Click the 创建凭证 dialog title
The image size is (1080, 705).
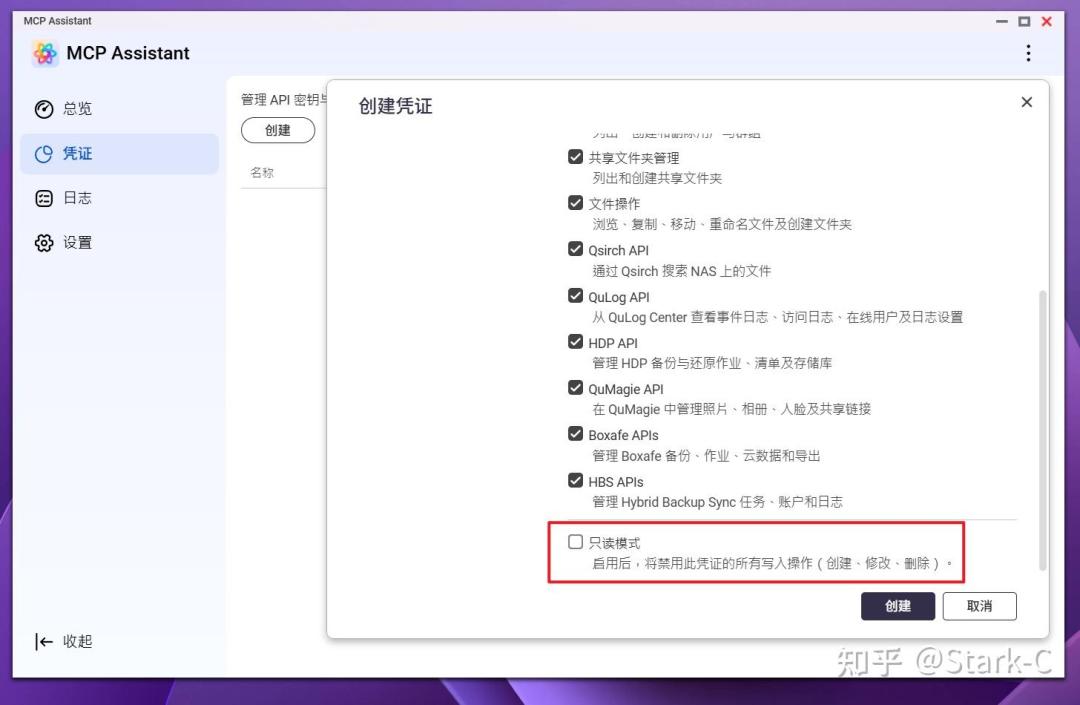point(395,107)
